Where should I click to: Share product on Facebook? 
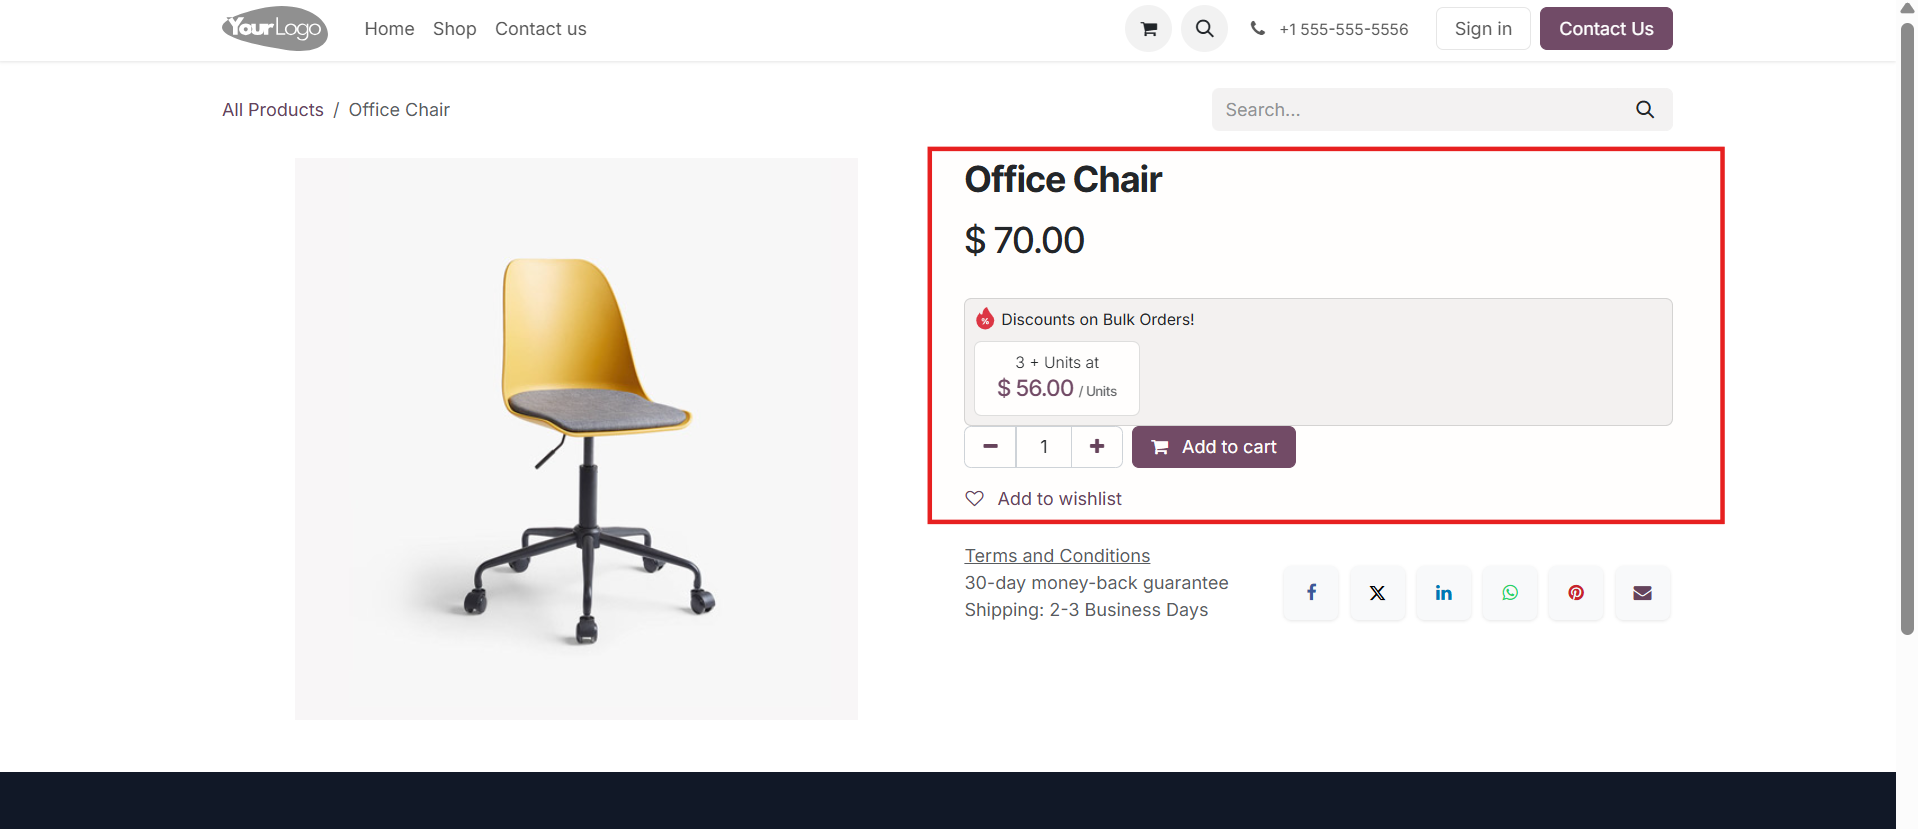(x=1311, y=593)
